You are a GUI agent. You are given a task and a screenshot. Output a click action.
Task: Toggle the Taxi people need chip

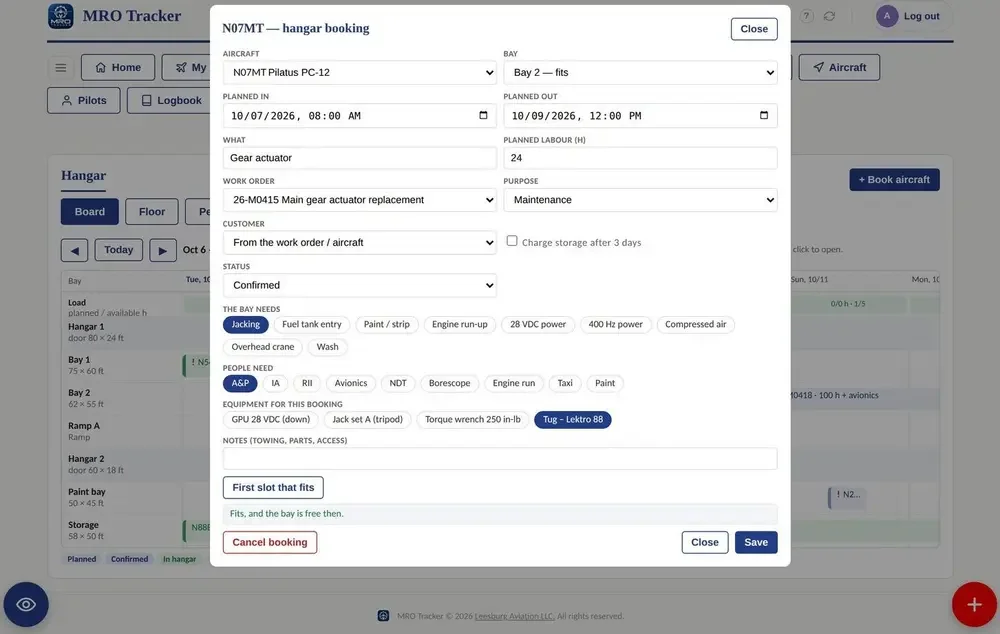565,383
